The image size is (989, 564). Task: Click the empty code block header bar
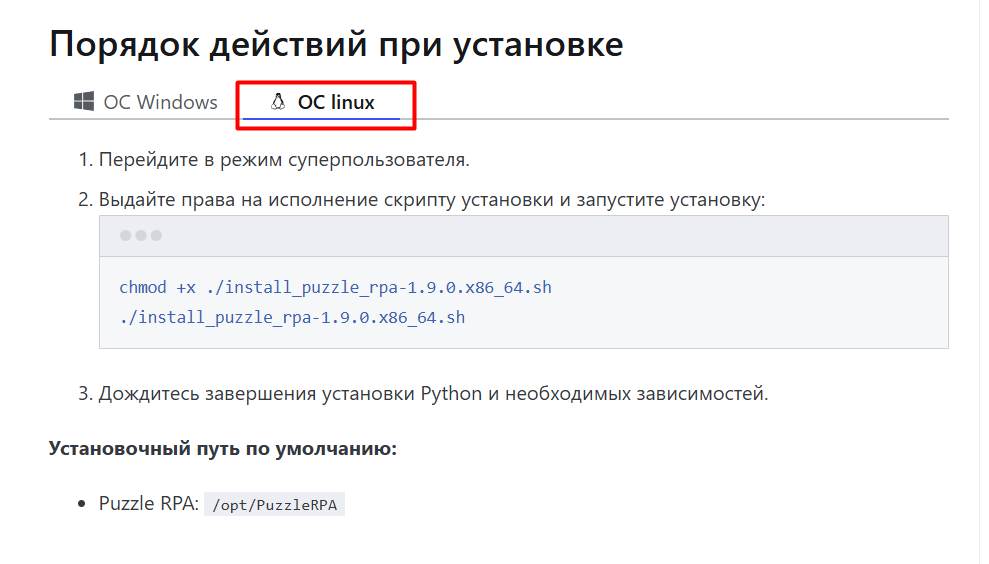tap(524, 236)
